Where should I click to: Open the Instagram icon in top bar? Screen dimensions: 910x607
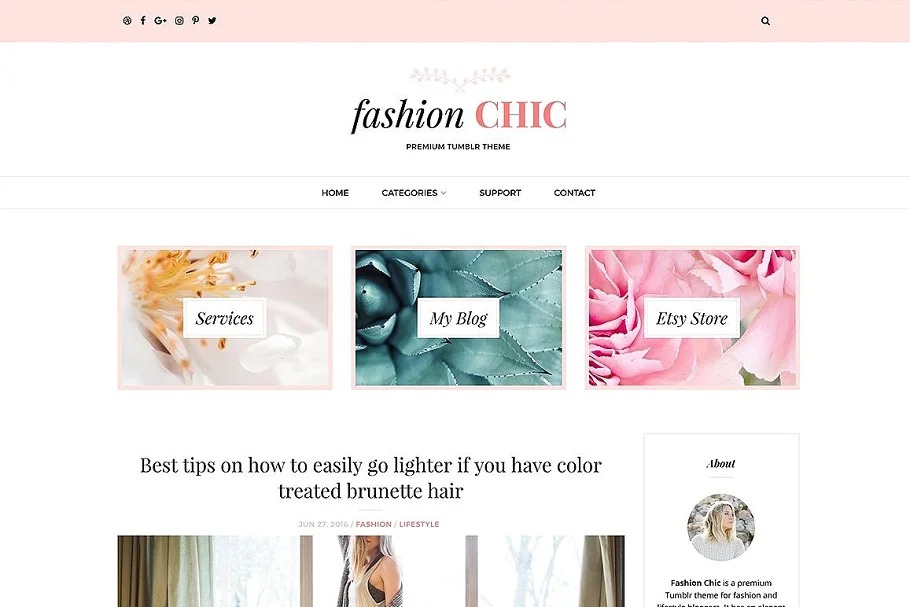(x=179, y=21)
